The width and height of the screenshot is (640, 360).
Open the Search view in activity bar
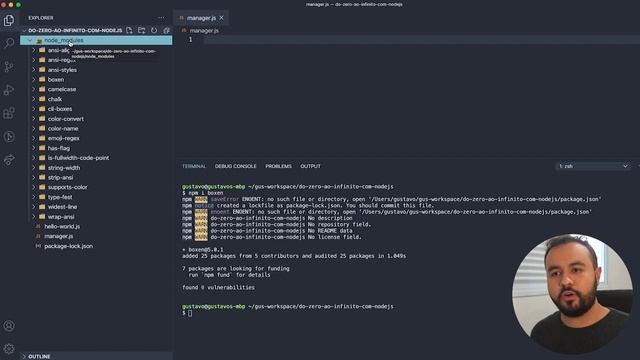click(9, 43)
